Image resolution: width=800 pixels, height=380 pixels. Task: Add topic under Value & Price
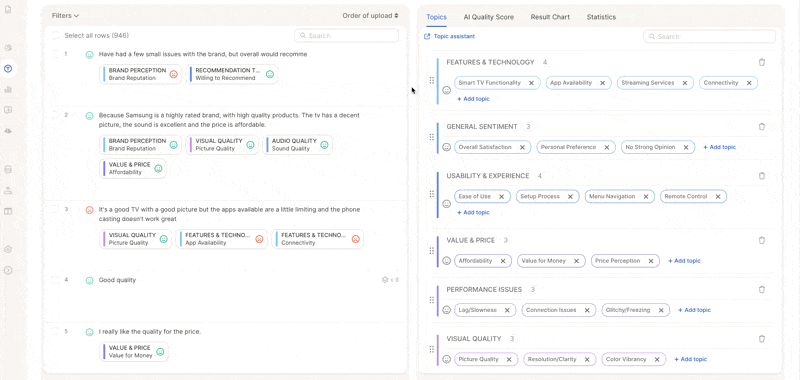684,261
